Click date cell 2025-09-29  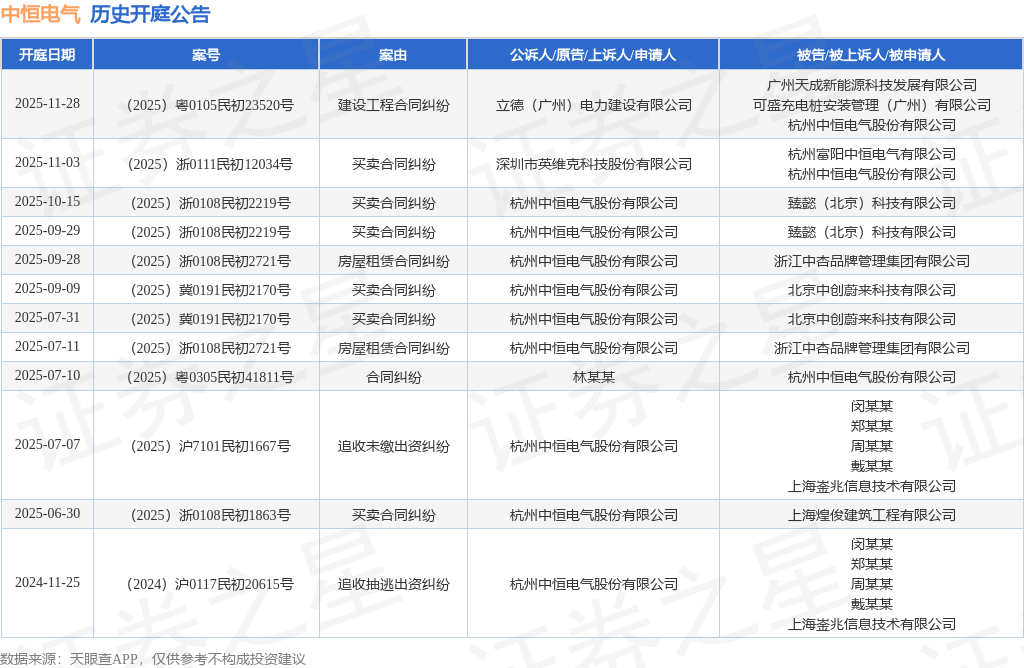point(47,231)
